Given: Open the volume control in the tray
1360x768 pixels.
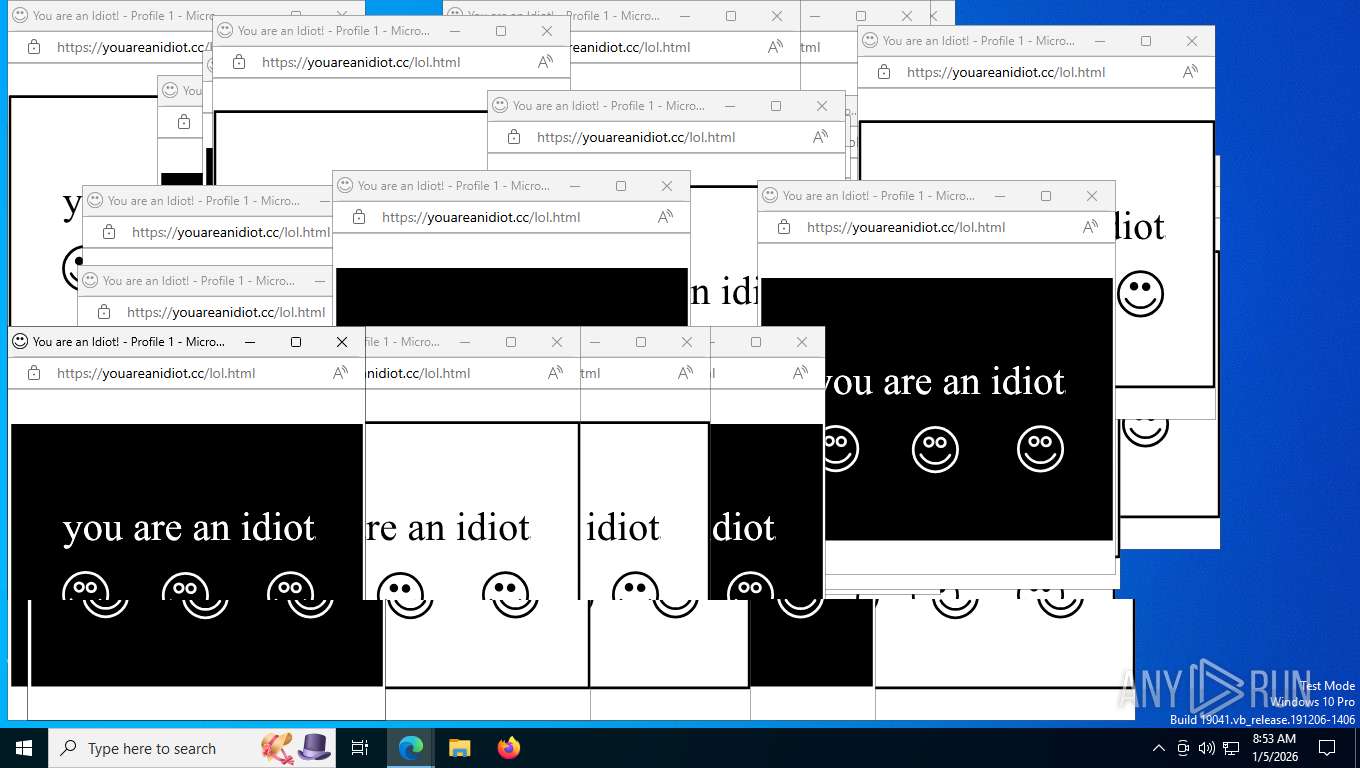Looking at the screenshot, I should point(1206,748).
